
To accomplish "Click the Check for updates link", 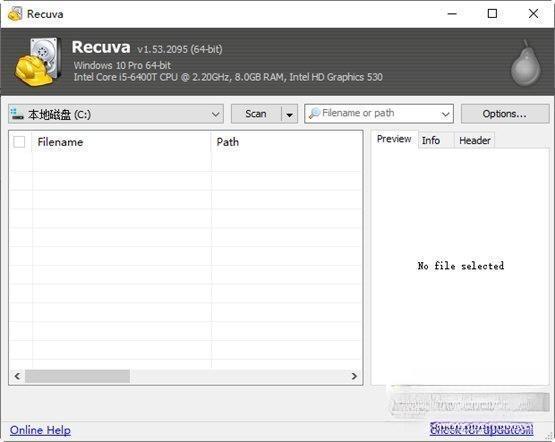I will pos(481,429).
